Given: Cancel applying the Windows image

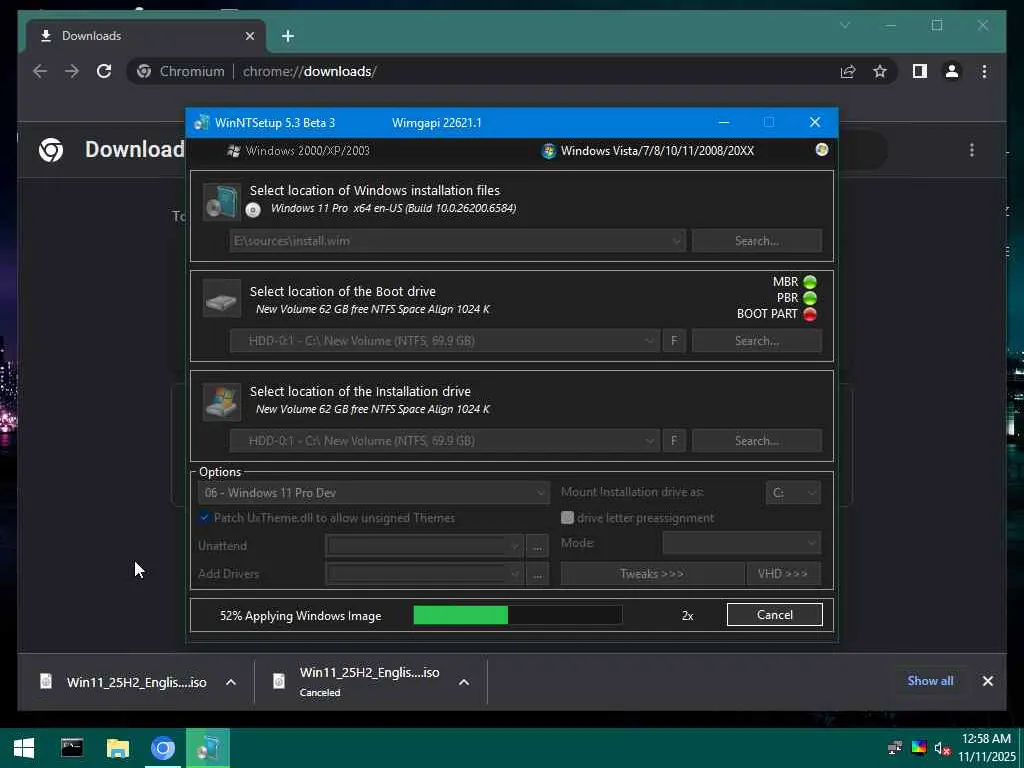Looking at the screenshot, I should click(775, 615).
